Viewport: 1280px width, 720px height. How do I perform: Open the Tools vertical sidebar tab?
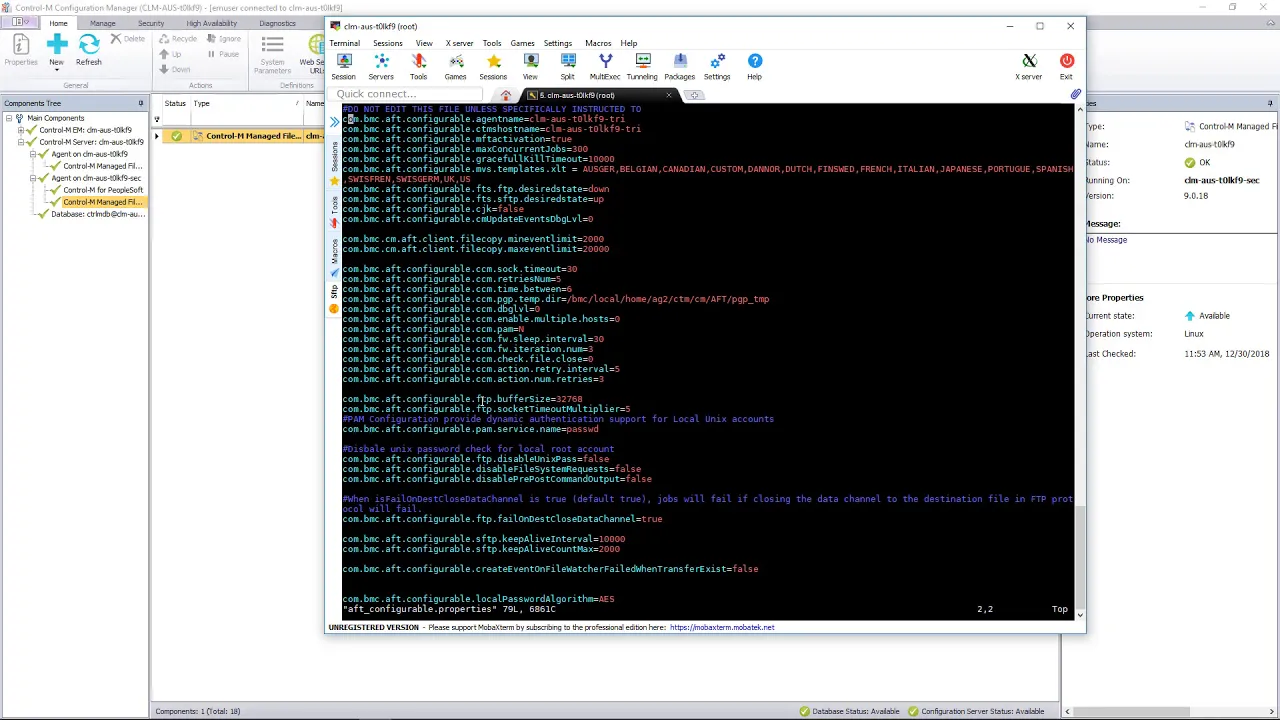(334, 211)
